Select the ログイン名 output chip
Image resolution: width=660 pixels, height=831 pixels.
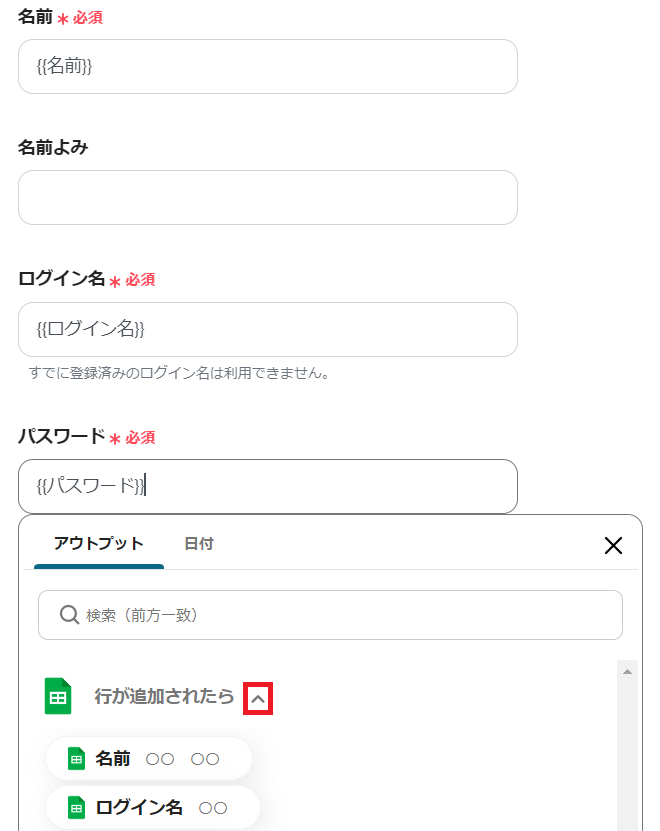[x=153, y=807]
